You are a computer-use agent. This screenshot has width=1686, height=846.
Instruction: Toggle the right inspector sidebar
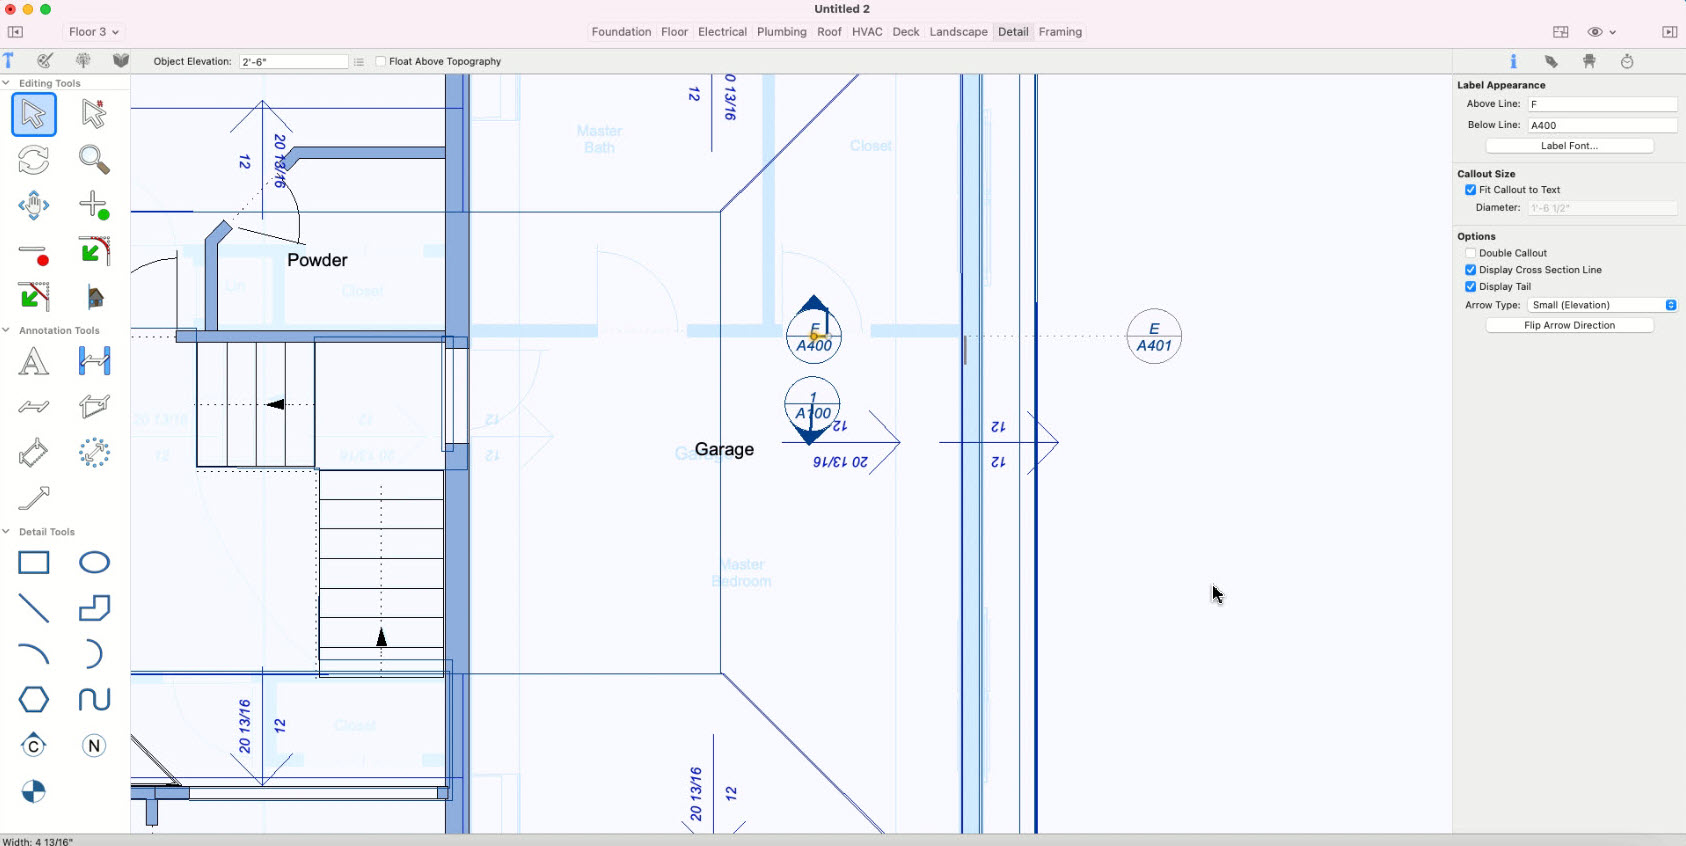point(1669,32)
